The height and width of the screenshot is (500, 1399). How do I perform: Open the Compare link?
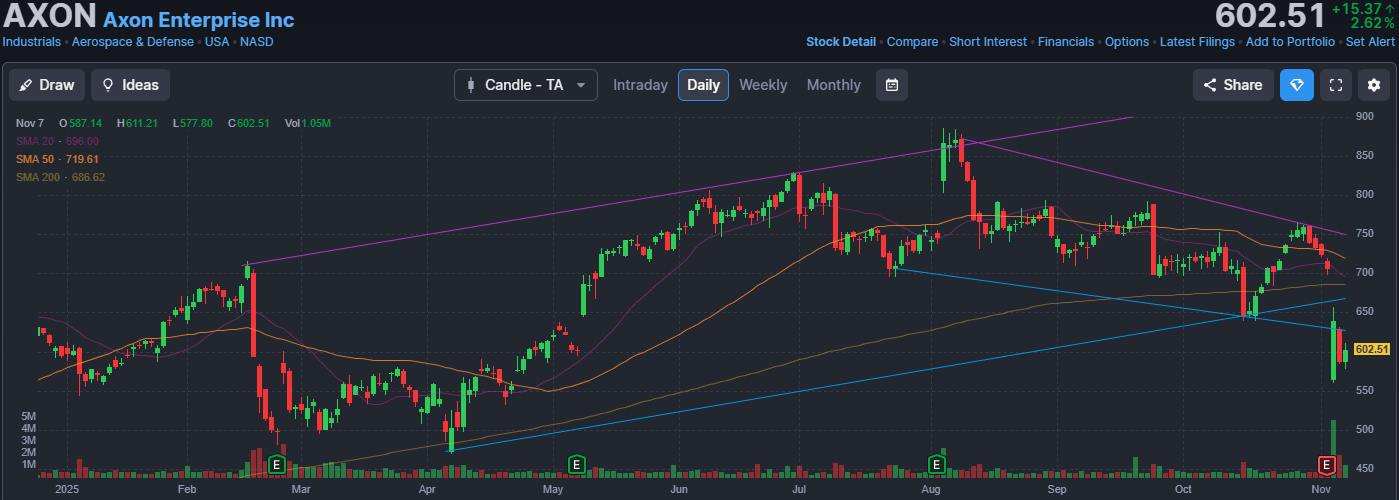point(912,42)
